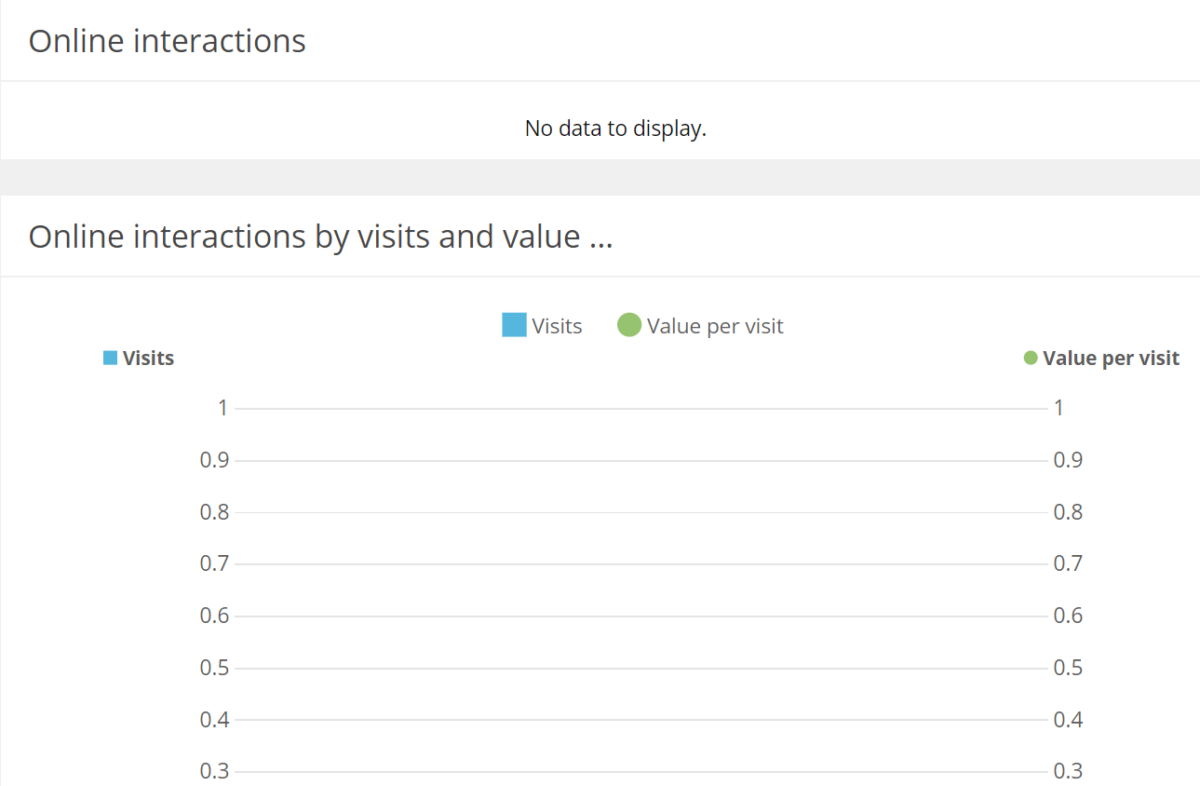This screenshot has height=786, width=1200.
Task: Click the bold Visits axis title
Action: 148,357
